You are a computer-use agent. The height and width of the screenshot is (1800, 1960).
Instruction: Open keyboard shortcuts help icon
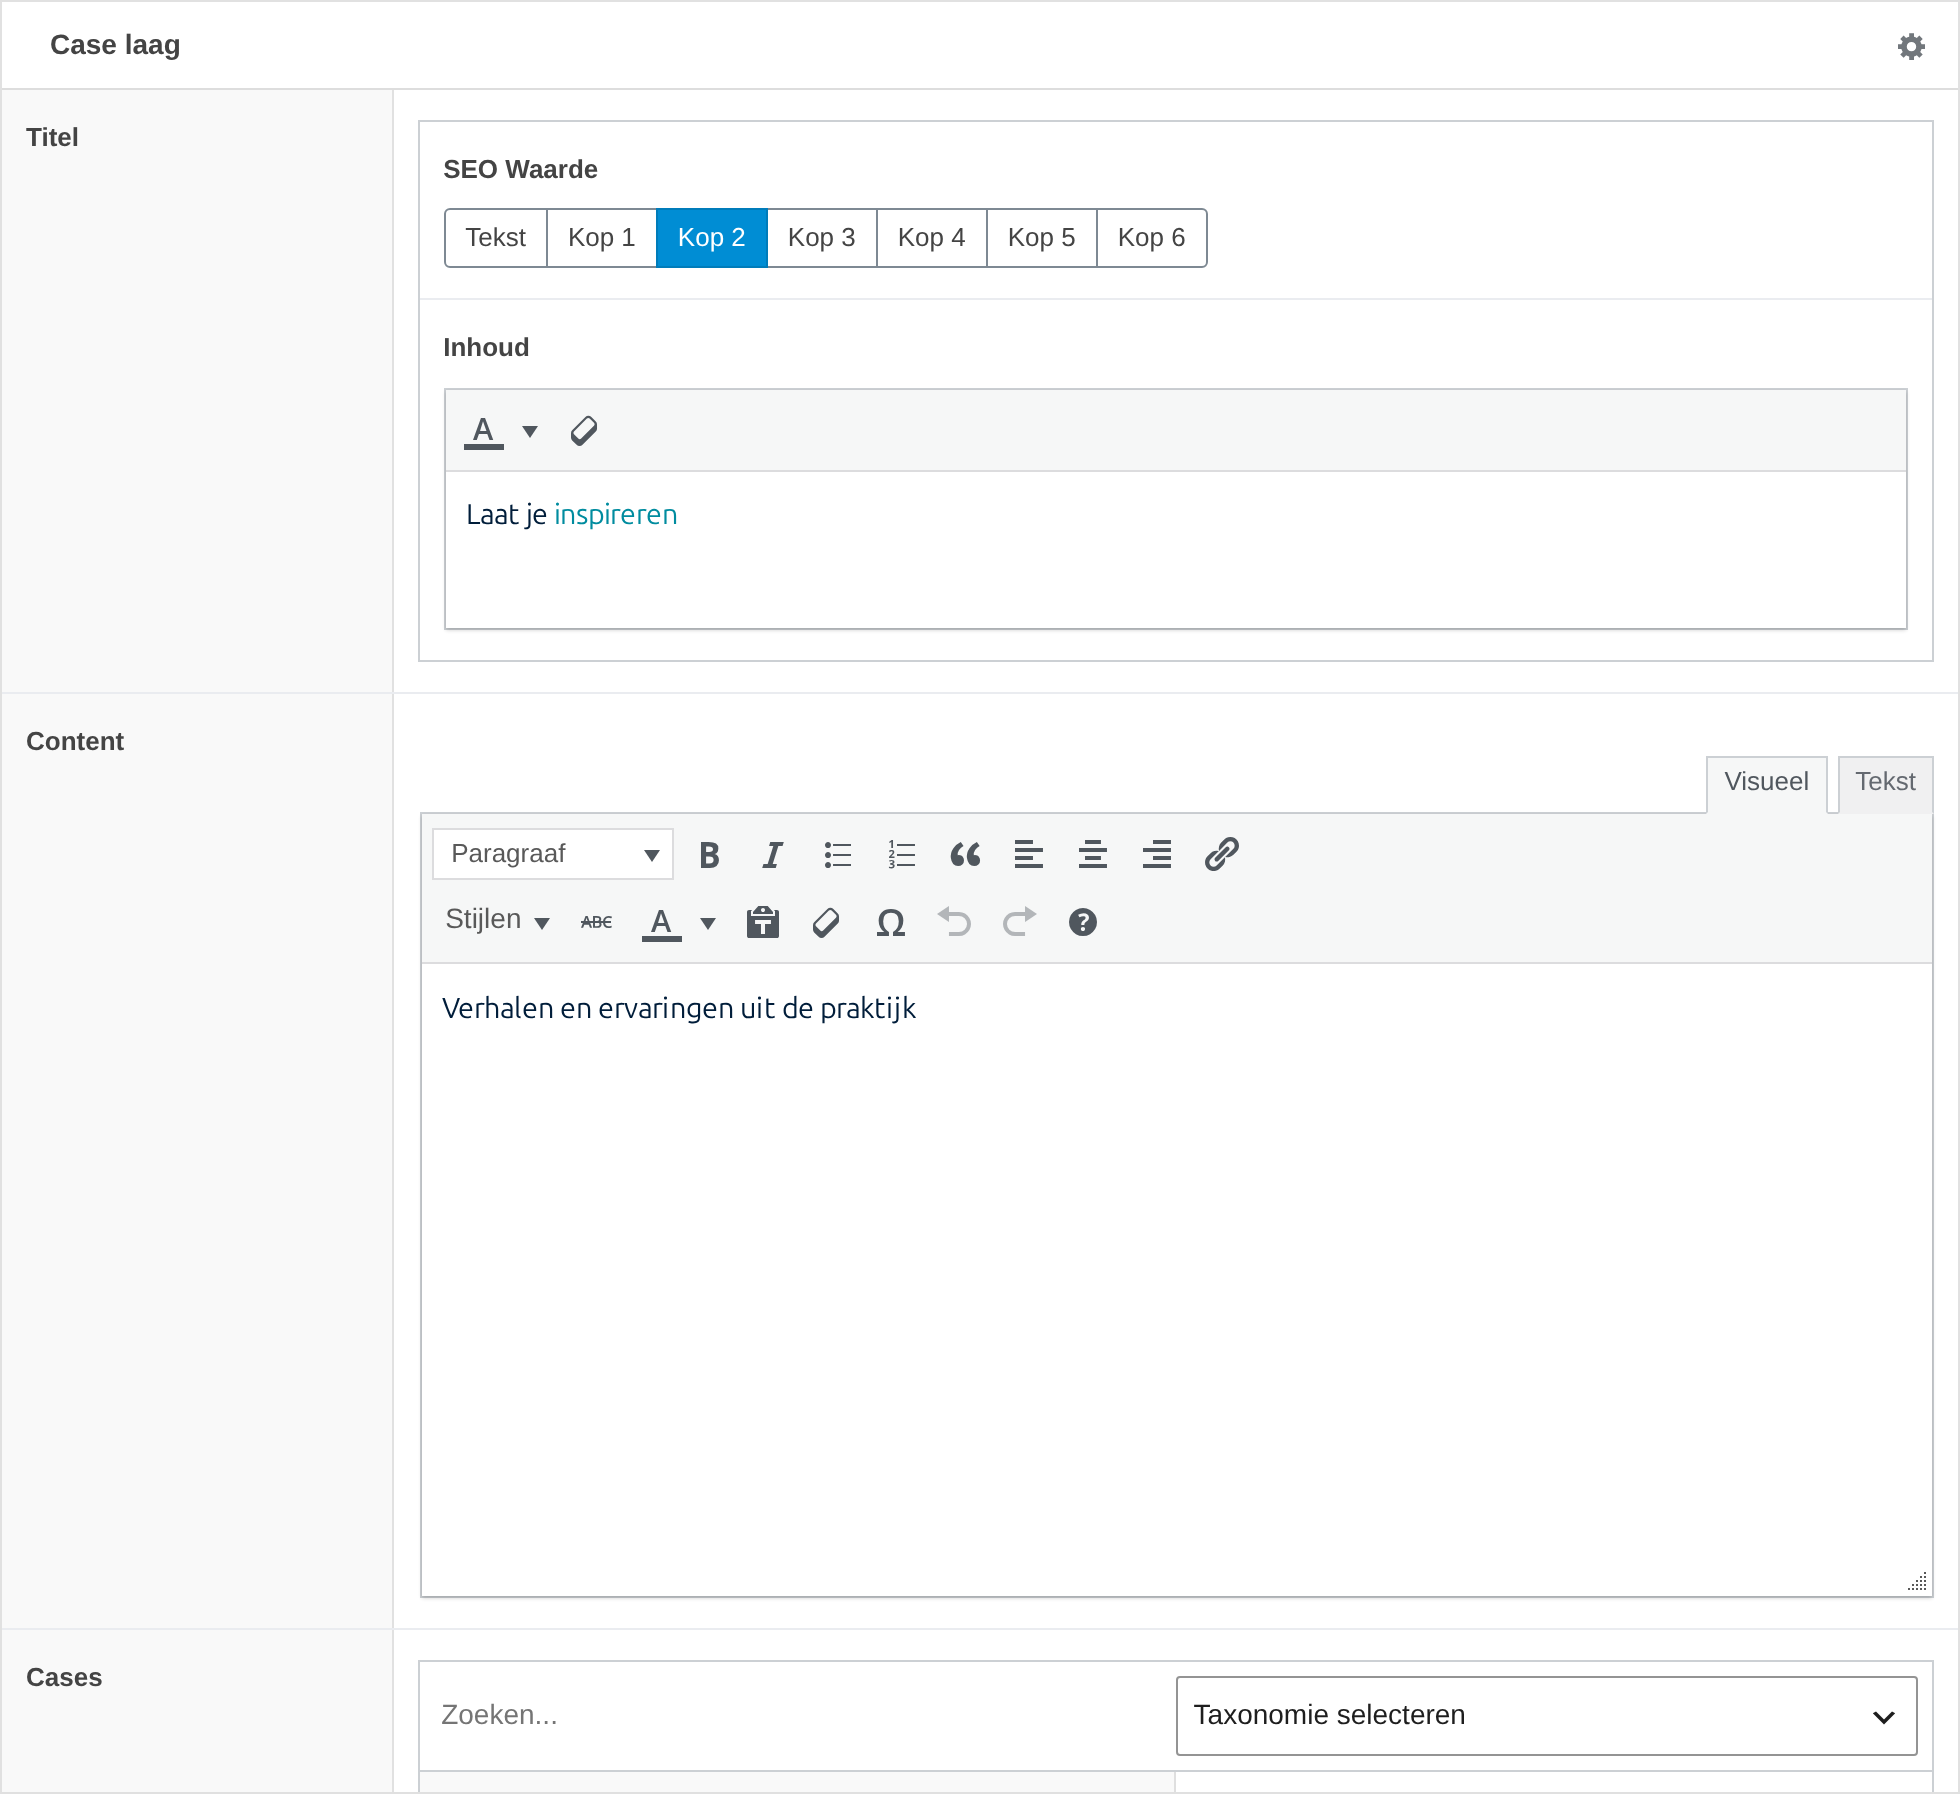coord(1082,922)
